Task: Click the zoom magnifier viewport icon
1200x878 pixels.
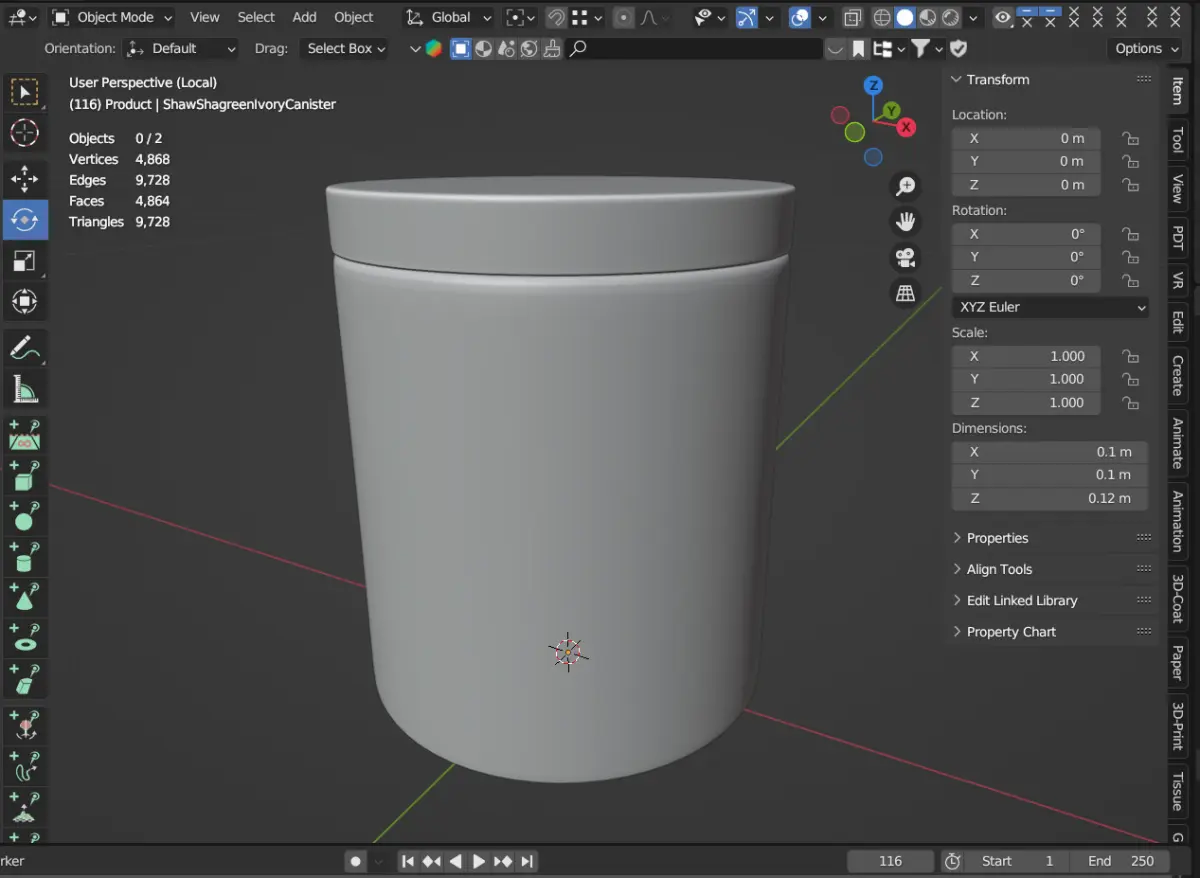Action: (905, 186)
